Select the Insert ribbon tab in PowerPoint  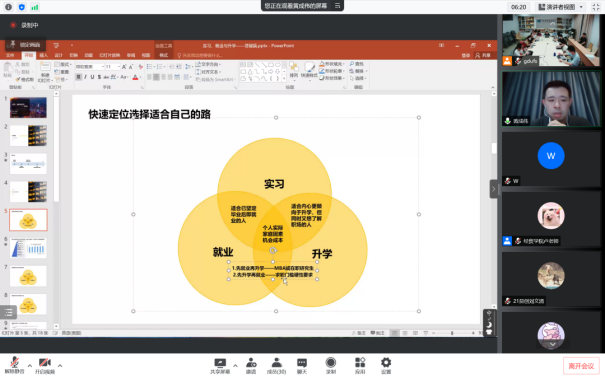tap(44, 55)
